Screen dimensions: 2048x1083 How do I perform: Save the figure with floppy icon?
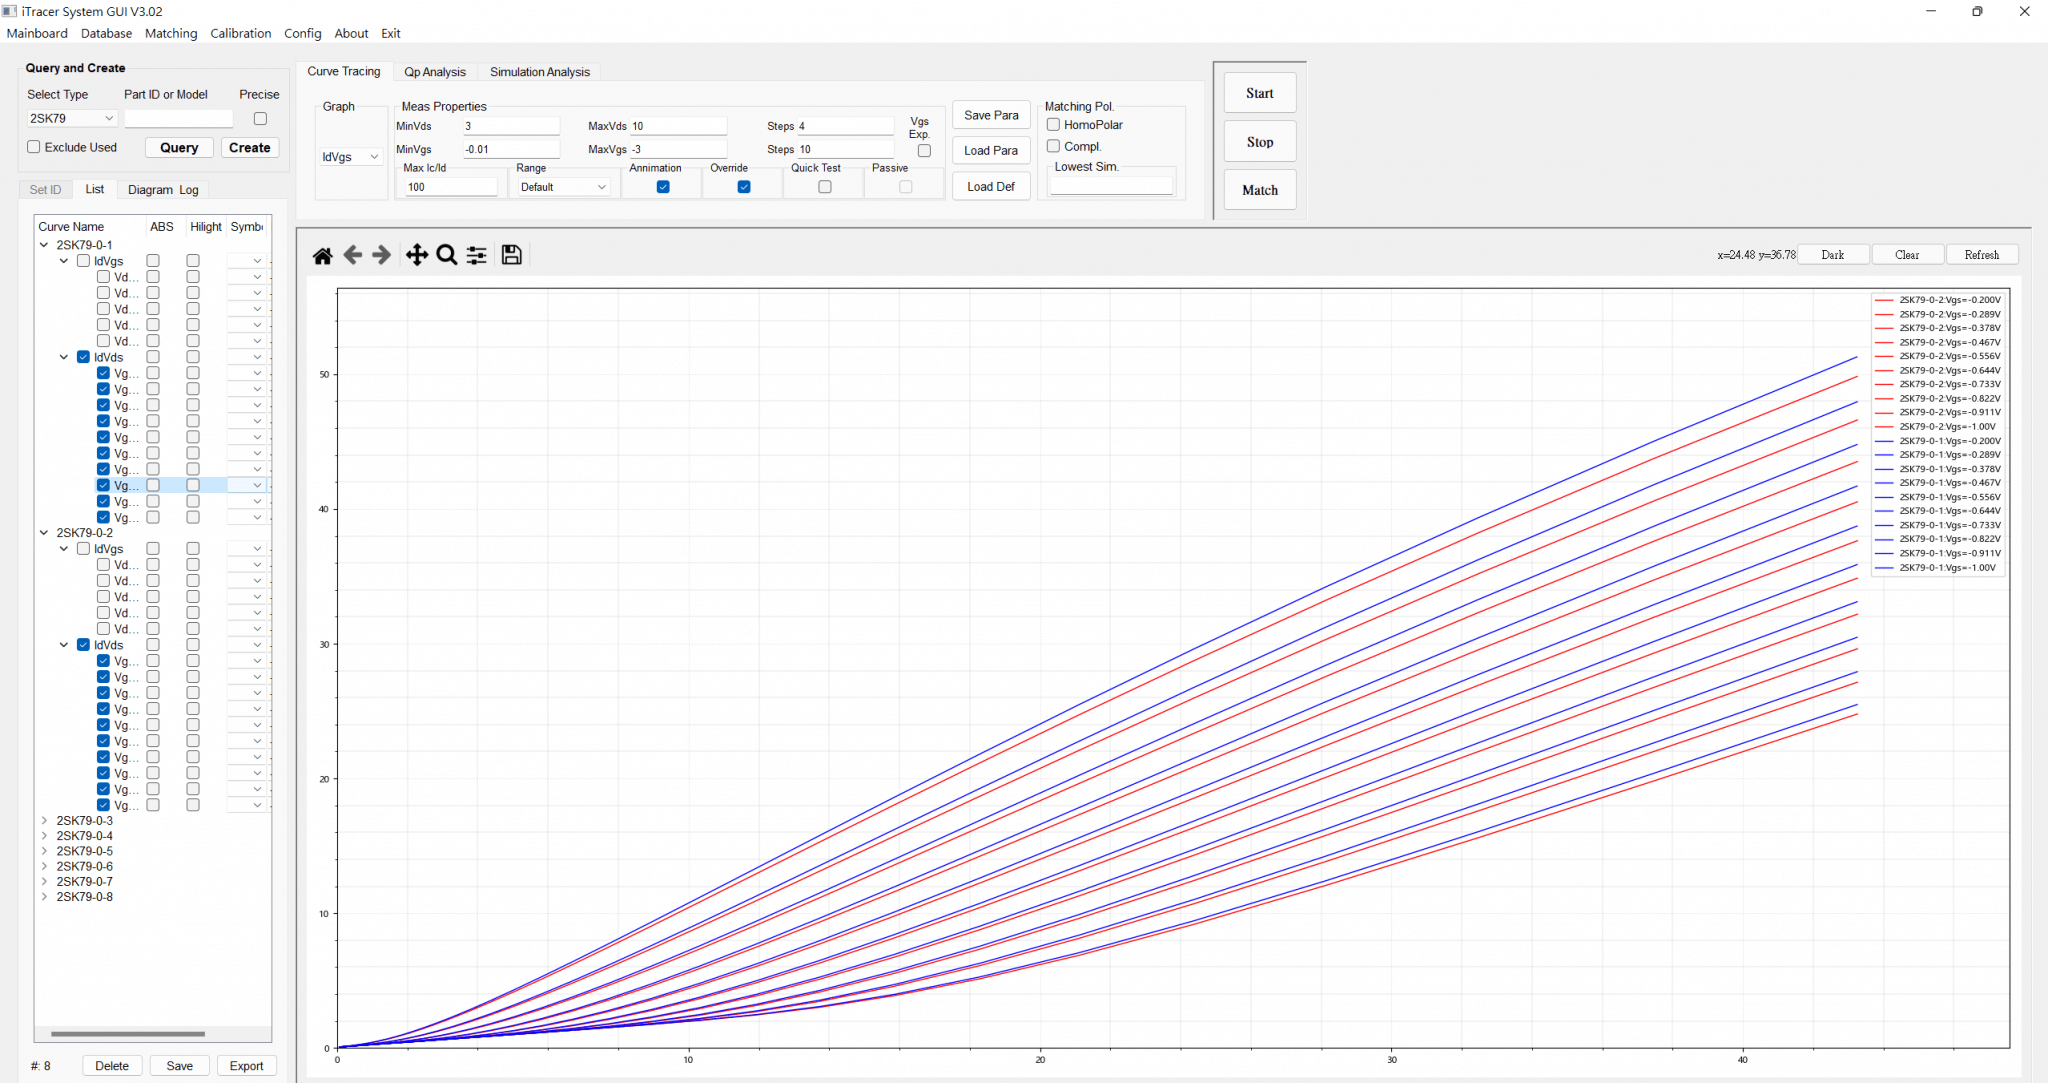511,255
